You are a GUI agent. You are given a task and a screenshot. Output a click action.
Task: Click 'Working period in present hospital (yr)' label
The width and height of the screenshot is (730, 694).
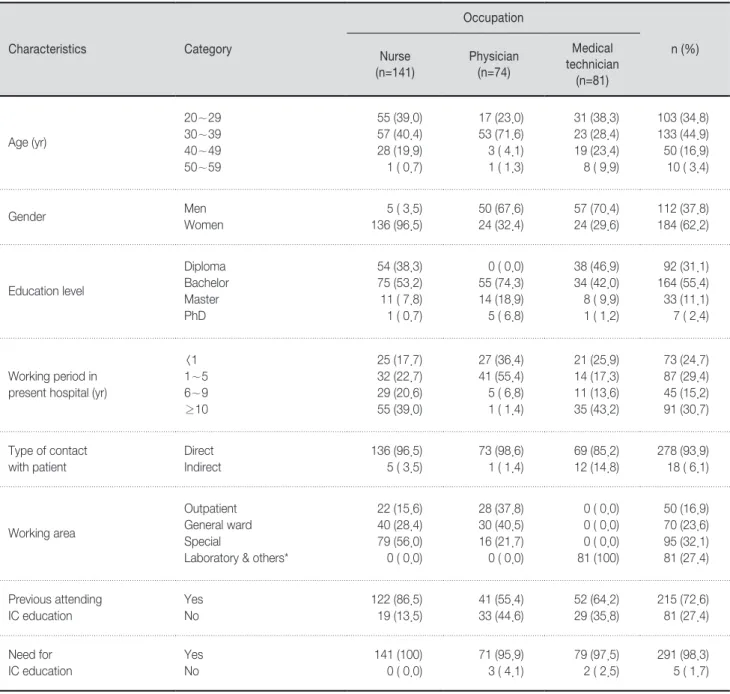click(57, 384)
